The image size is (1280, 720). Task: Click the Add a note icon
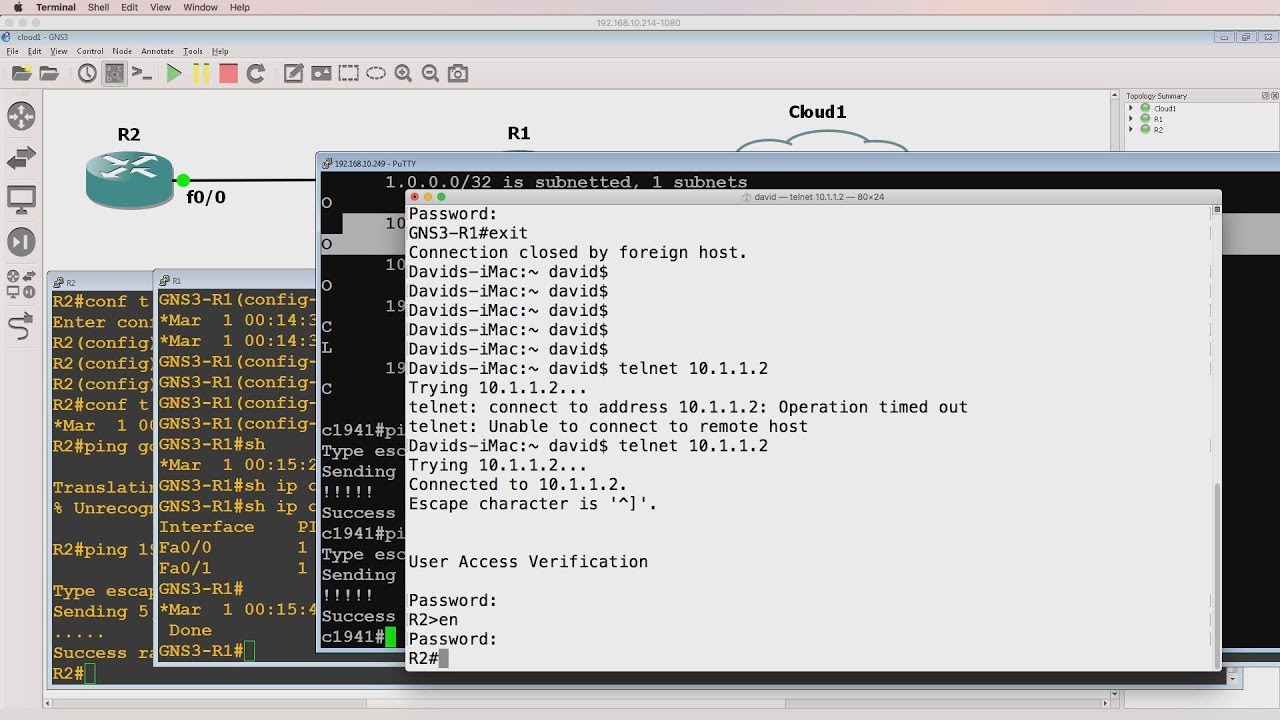[293, 73]
